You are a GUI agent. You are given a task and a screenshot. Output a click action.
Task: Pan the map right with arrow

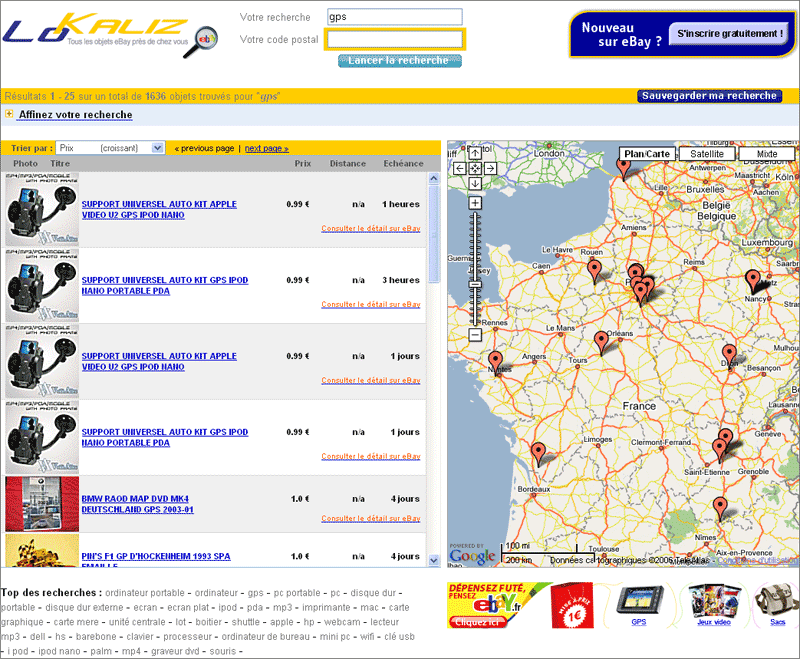coord(490,168)
